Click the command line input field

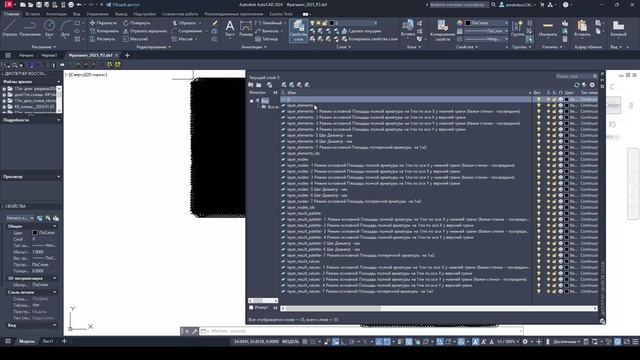tap(361, 331)
